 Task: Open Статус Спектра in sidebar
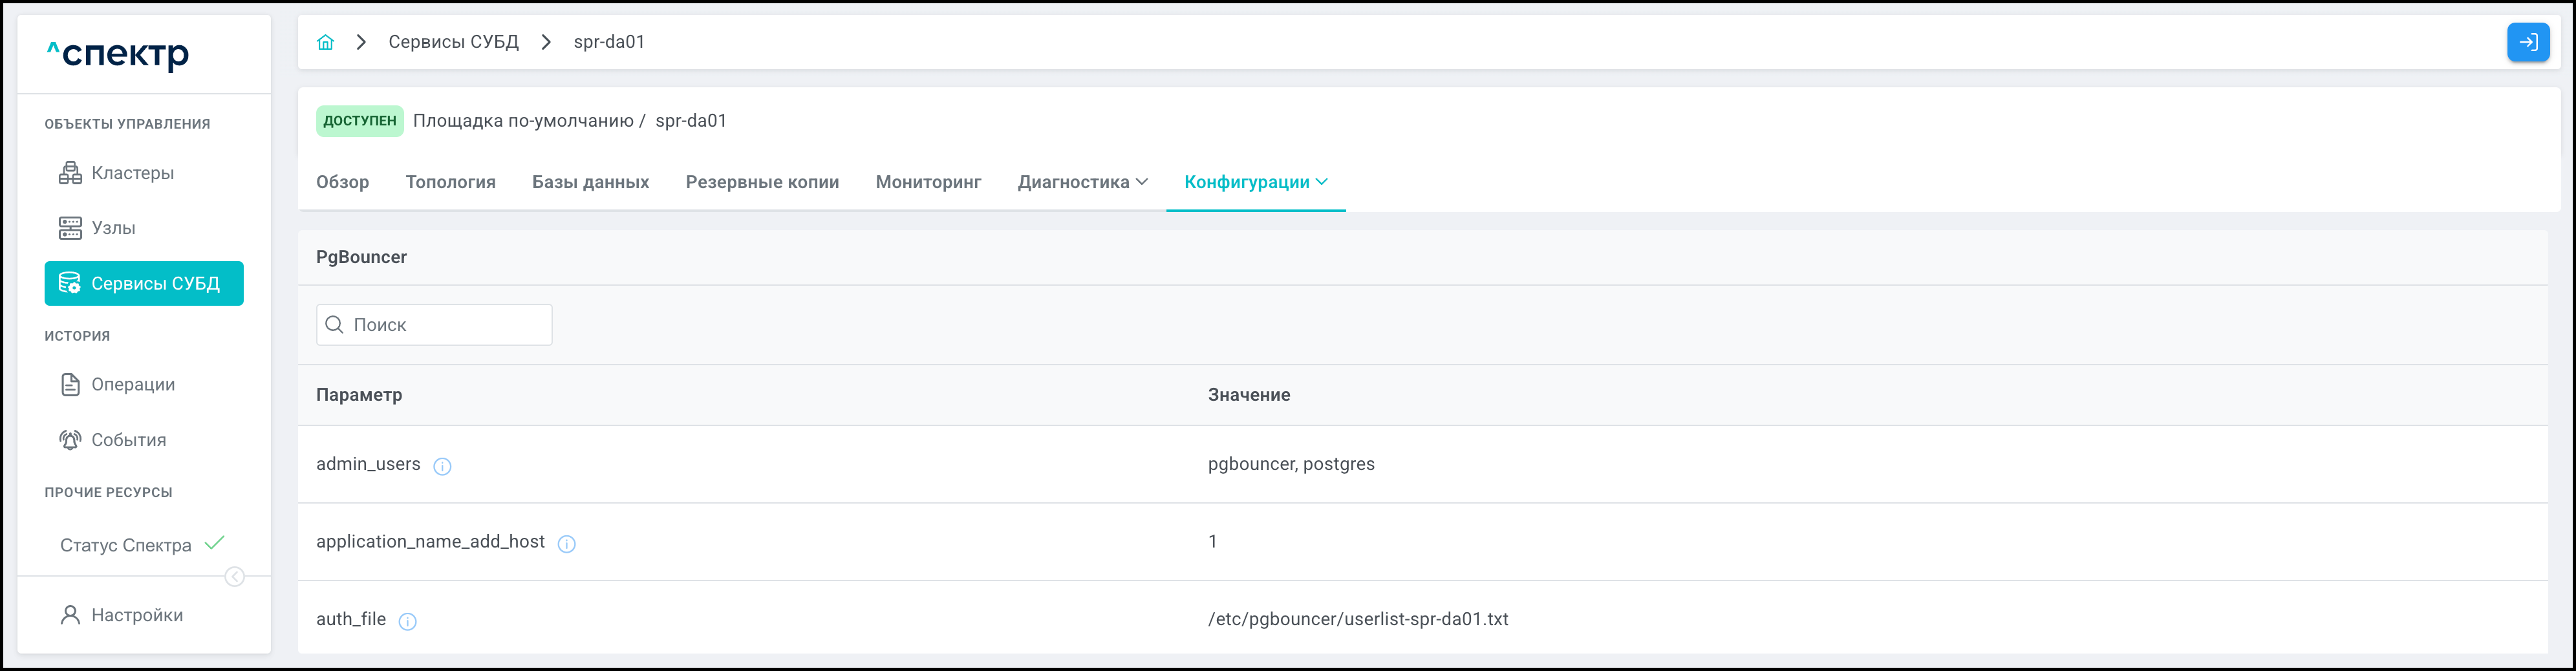126,545
